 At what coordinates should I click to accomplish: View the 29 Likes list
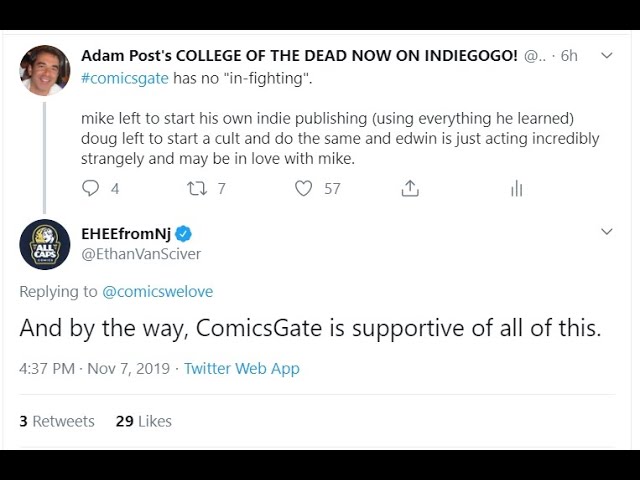143,421
